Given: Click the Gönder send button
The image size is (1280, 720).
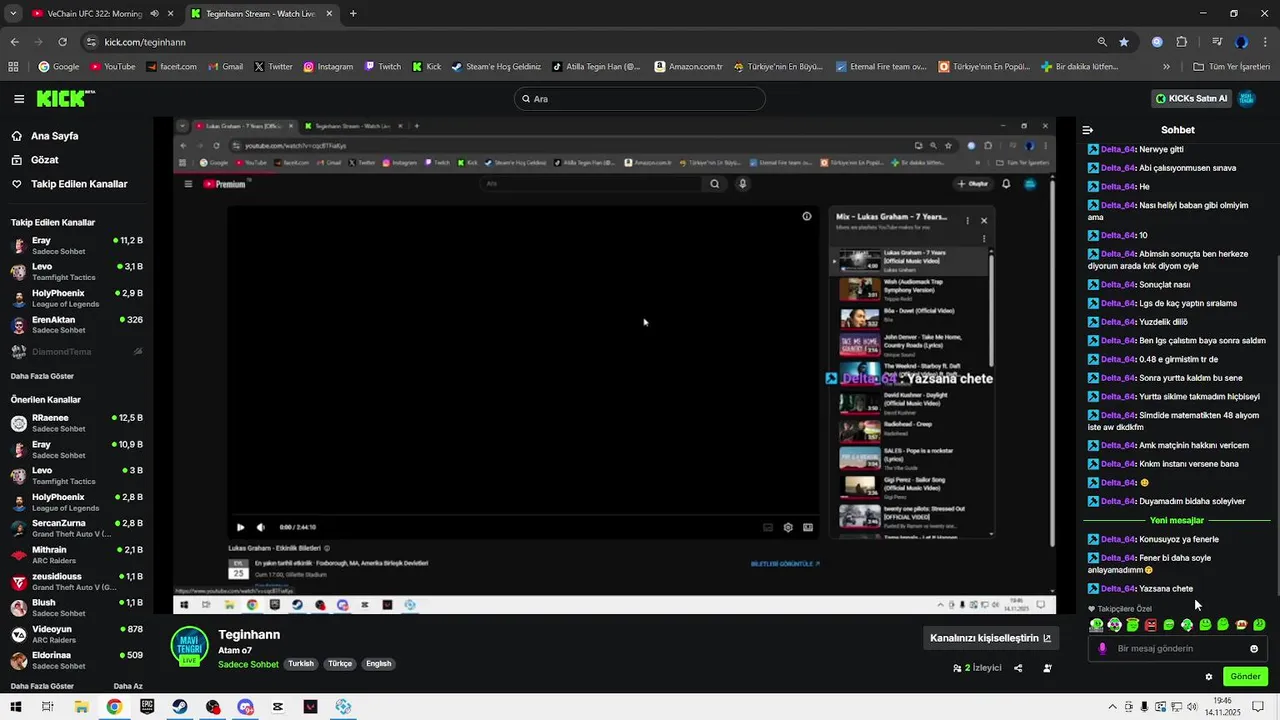Looking at the screenshot, I should coord(1245,677).
